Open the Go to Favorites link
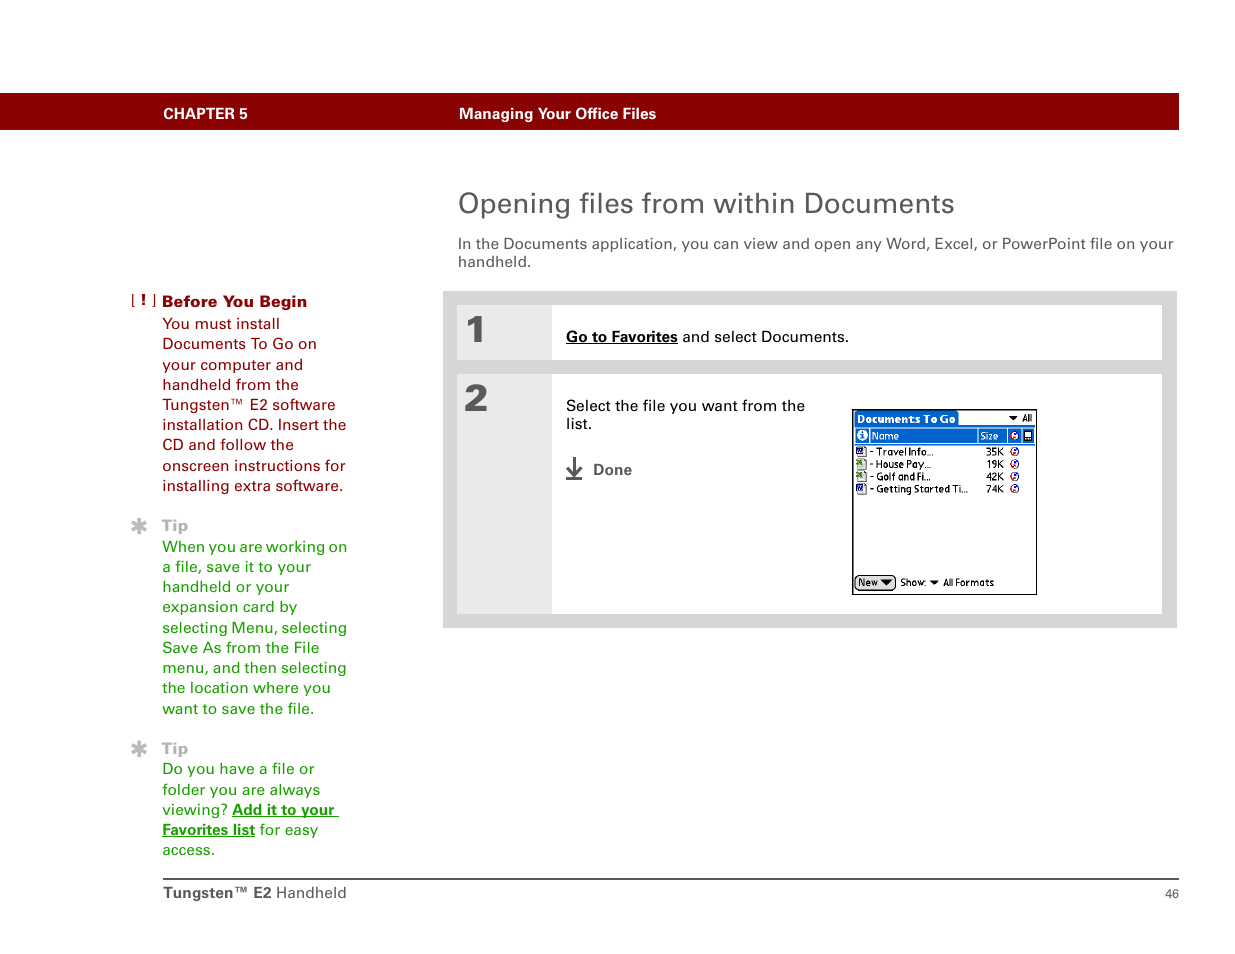 click(621, 337)
